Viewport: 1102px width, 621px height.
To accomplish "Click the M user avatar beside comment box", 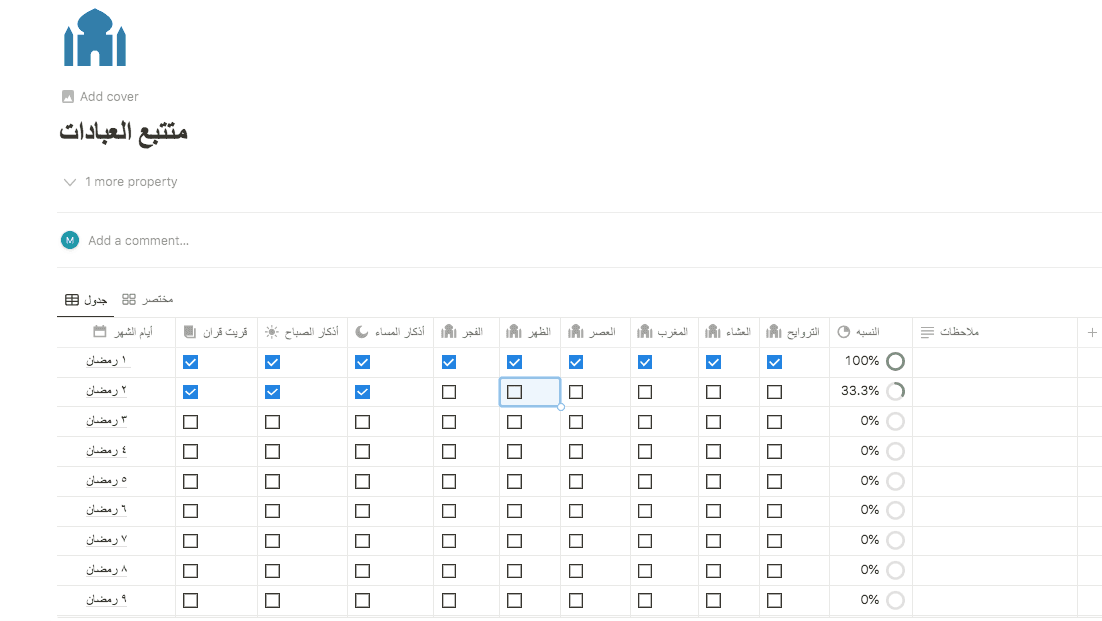I will [70, 240].
